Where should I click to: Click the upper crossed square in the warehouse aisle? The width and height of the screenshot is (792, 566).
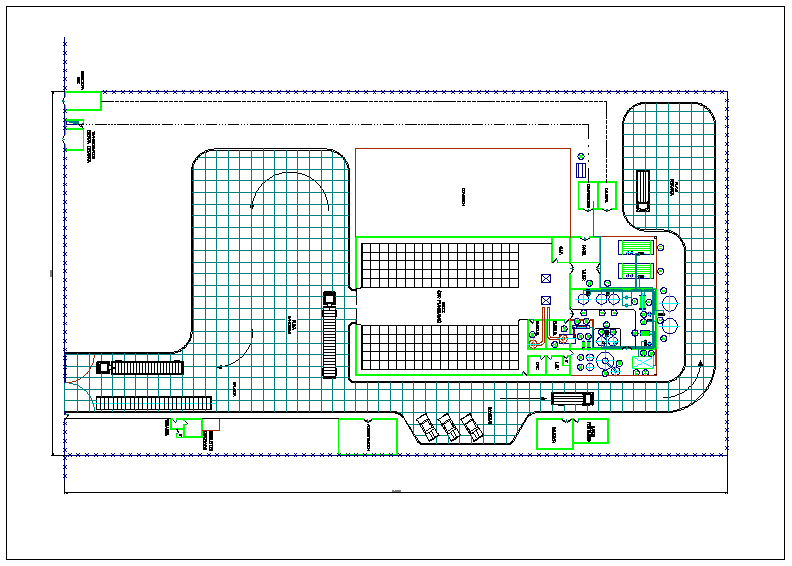coord(546,278)
